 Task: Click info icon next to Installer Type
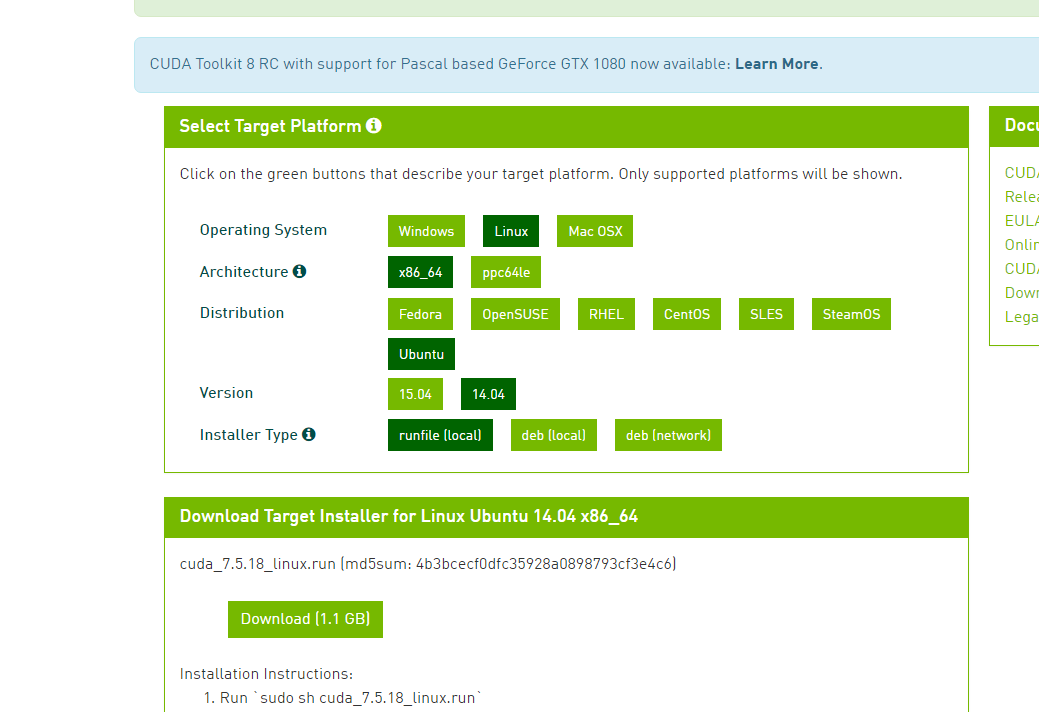[x=309, y=434]
